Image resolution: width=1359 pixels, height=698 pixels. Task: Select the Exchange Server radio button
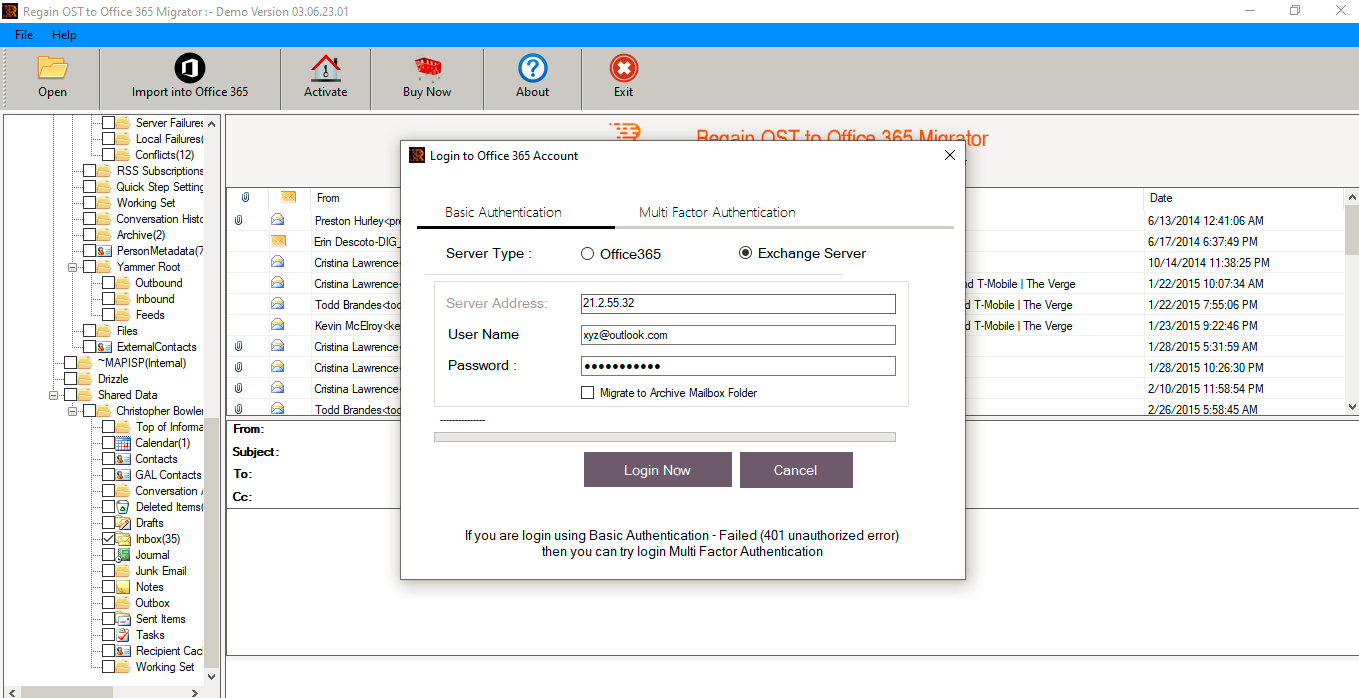(745, 253)
